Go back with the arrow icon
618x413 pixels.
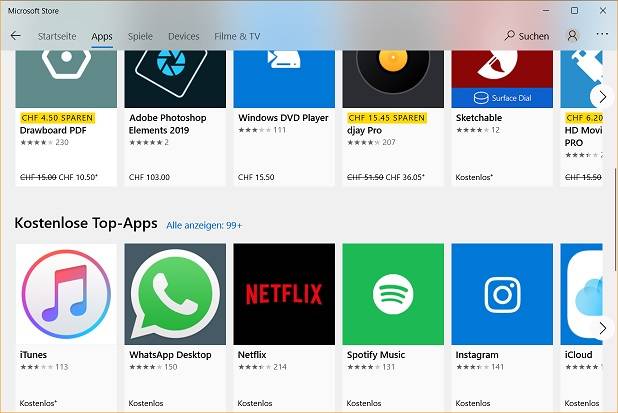tap(16, 36)
